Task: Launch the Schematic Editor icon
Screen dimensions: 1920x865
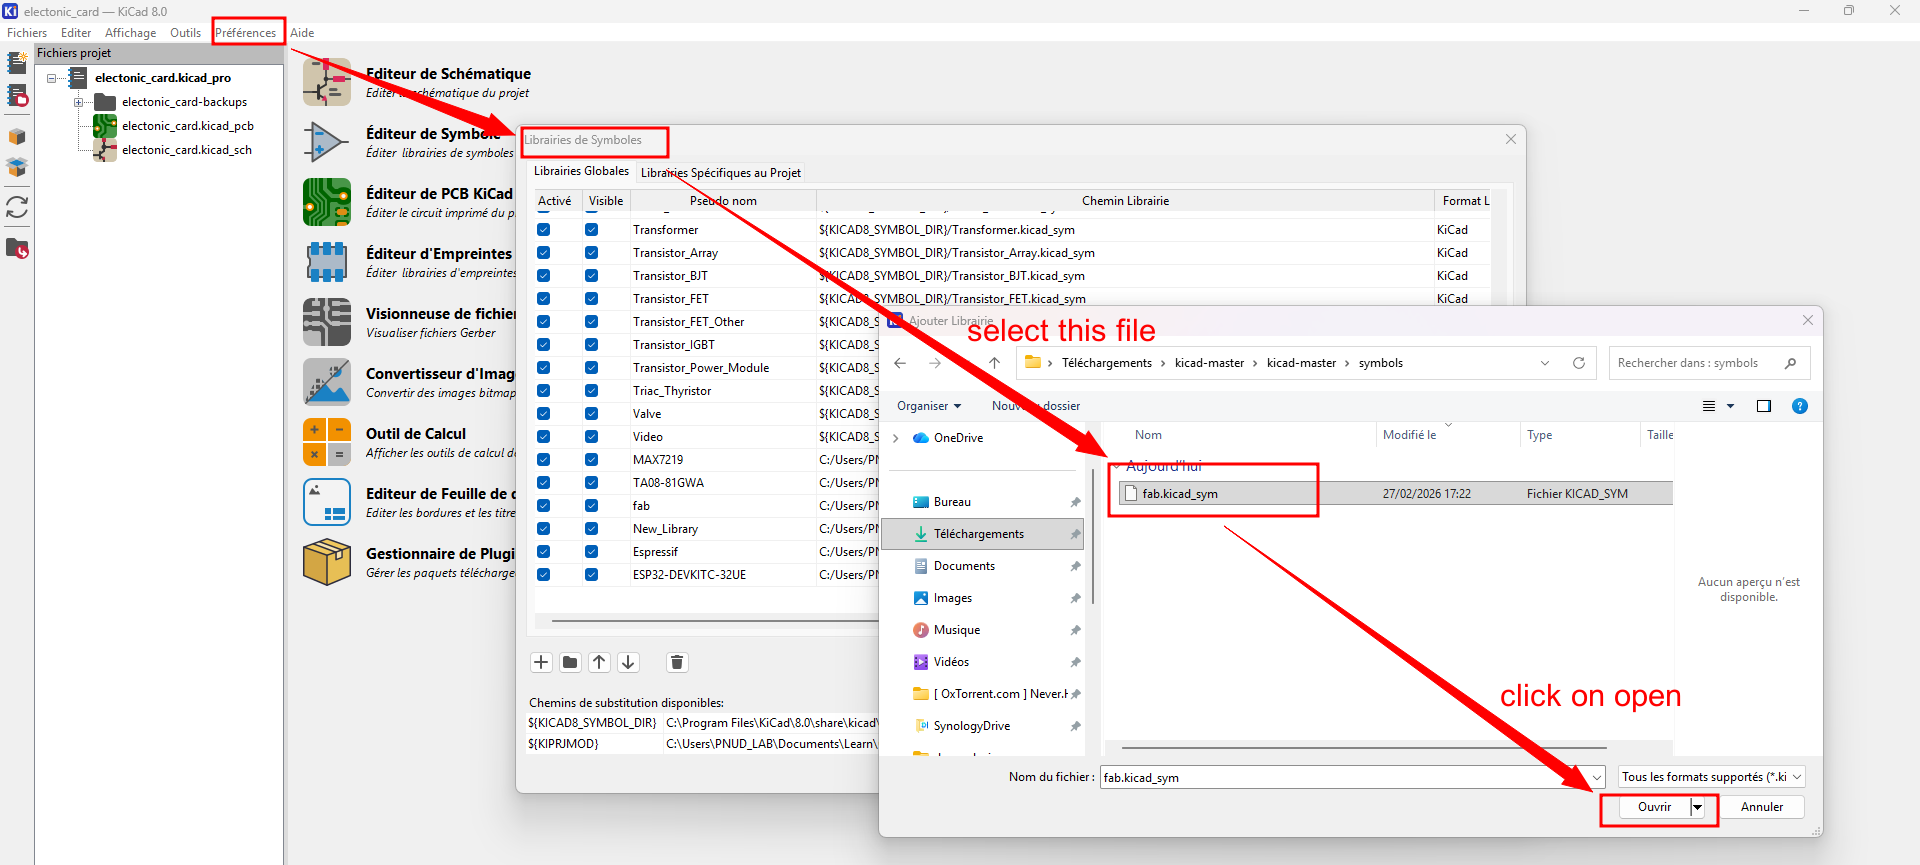Action: point(327,82)
